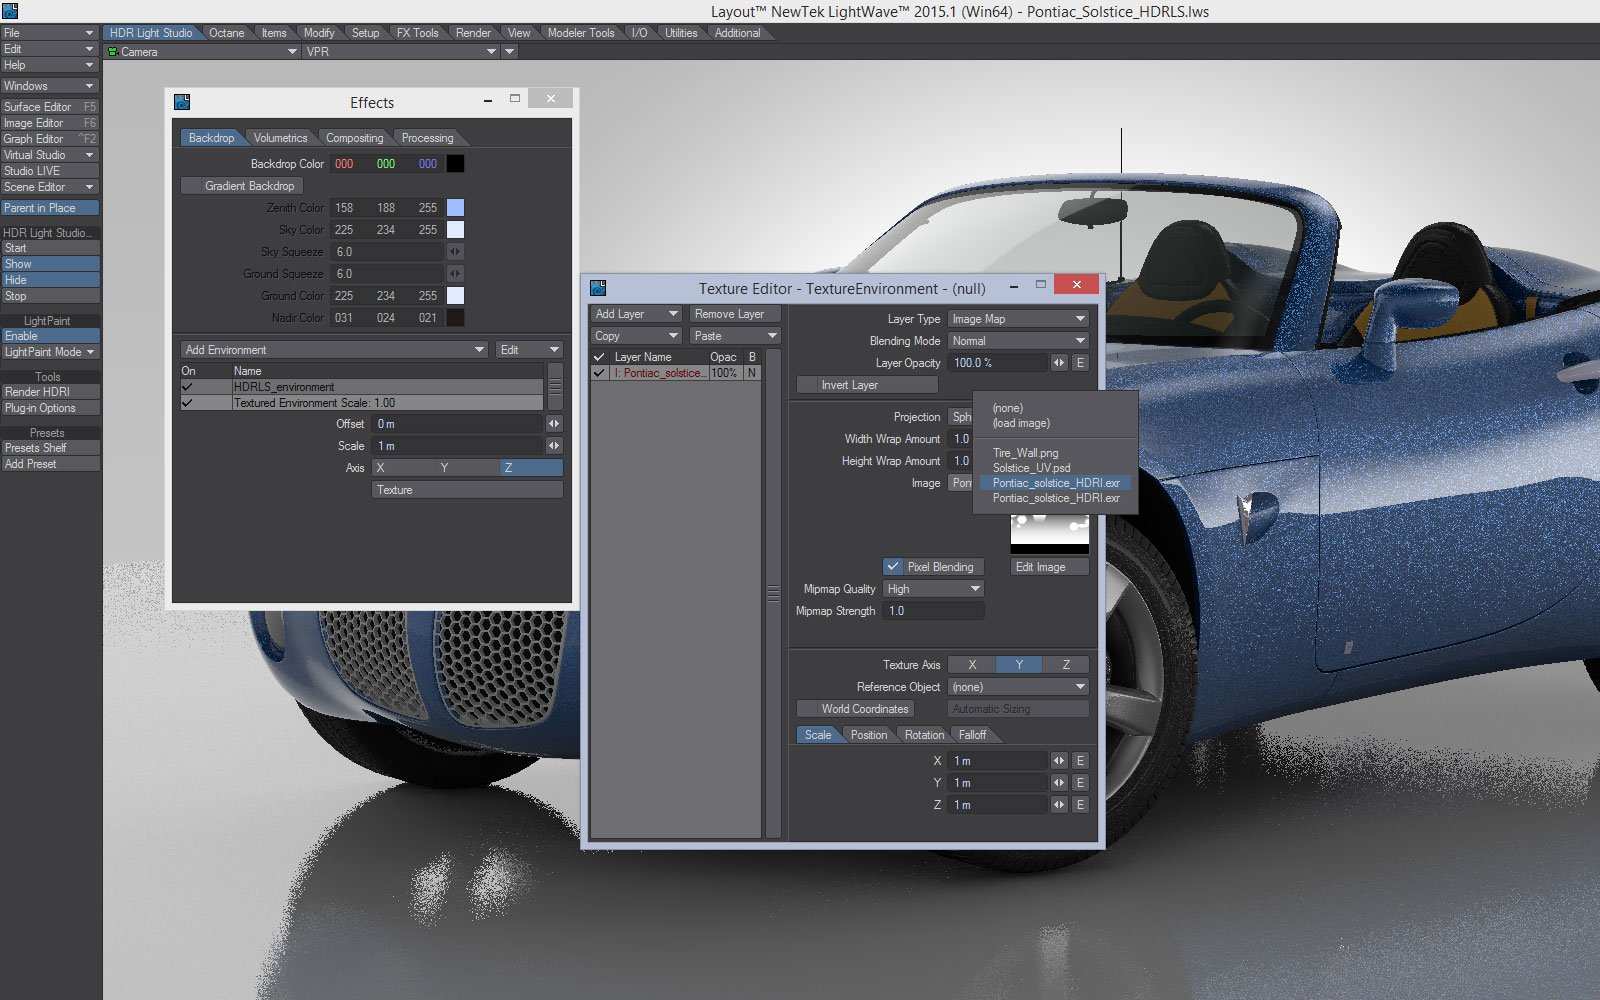Image resolution: width=1600 pixels, height=1000 pixels.
Task: Click Render HDRI button in sidebar
Action: click(x=50, y=392)
